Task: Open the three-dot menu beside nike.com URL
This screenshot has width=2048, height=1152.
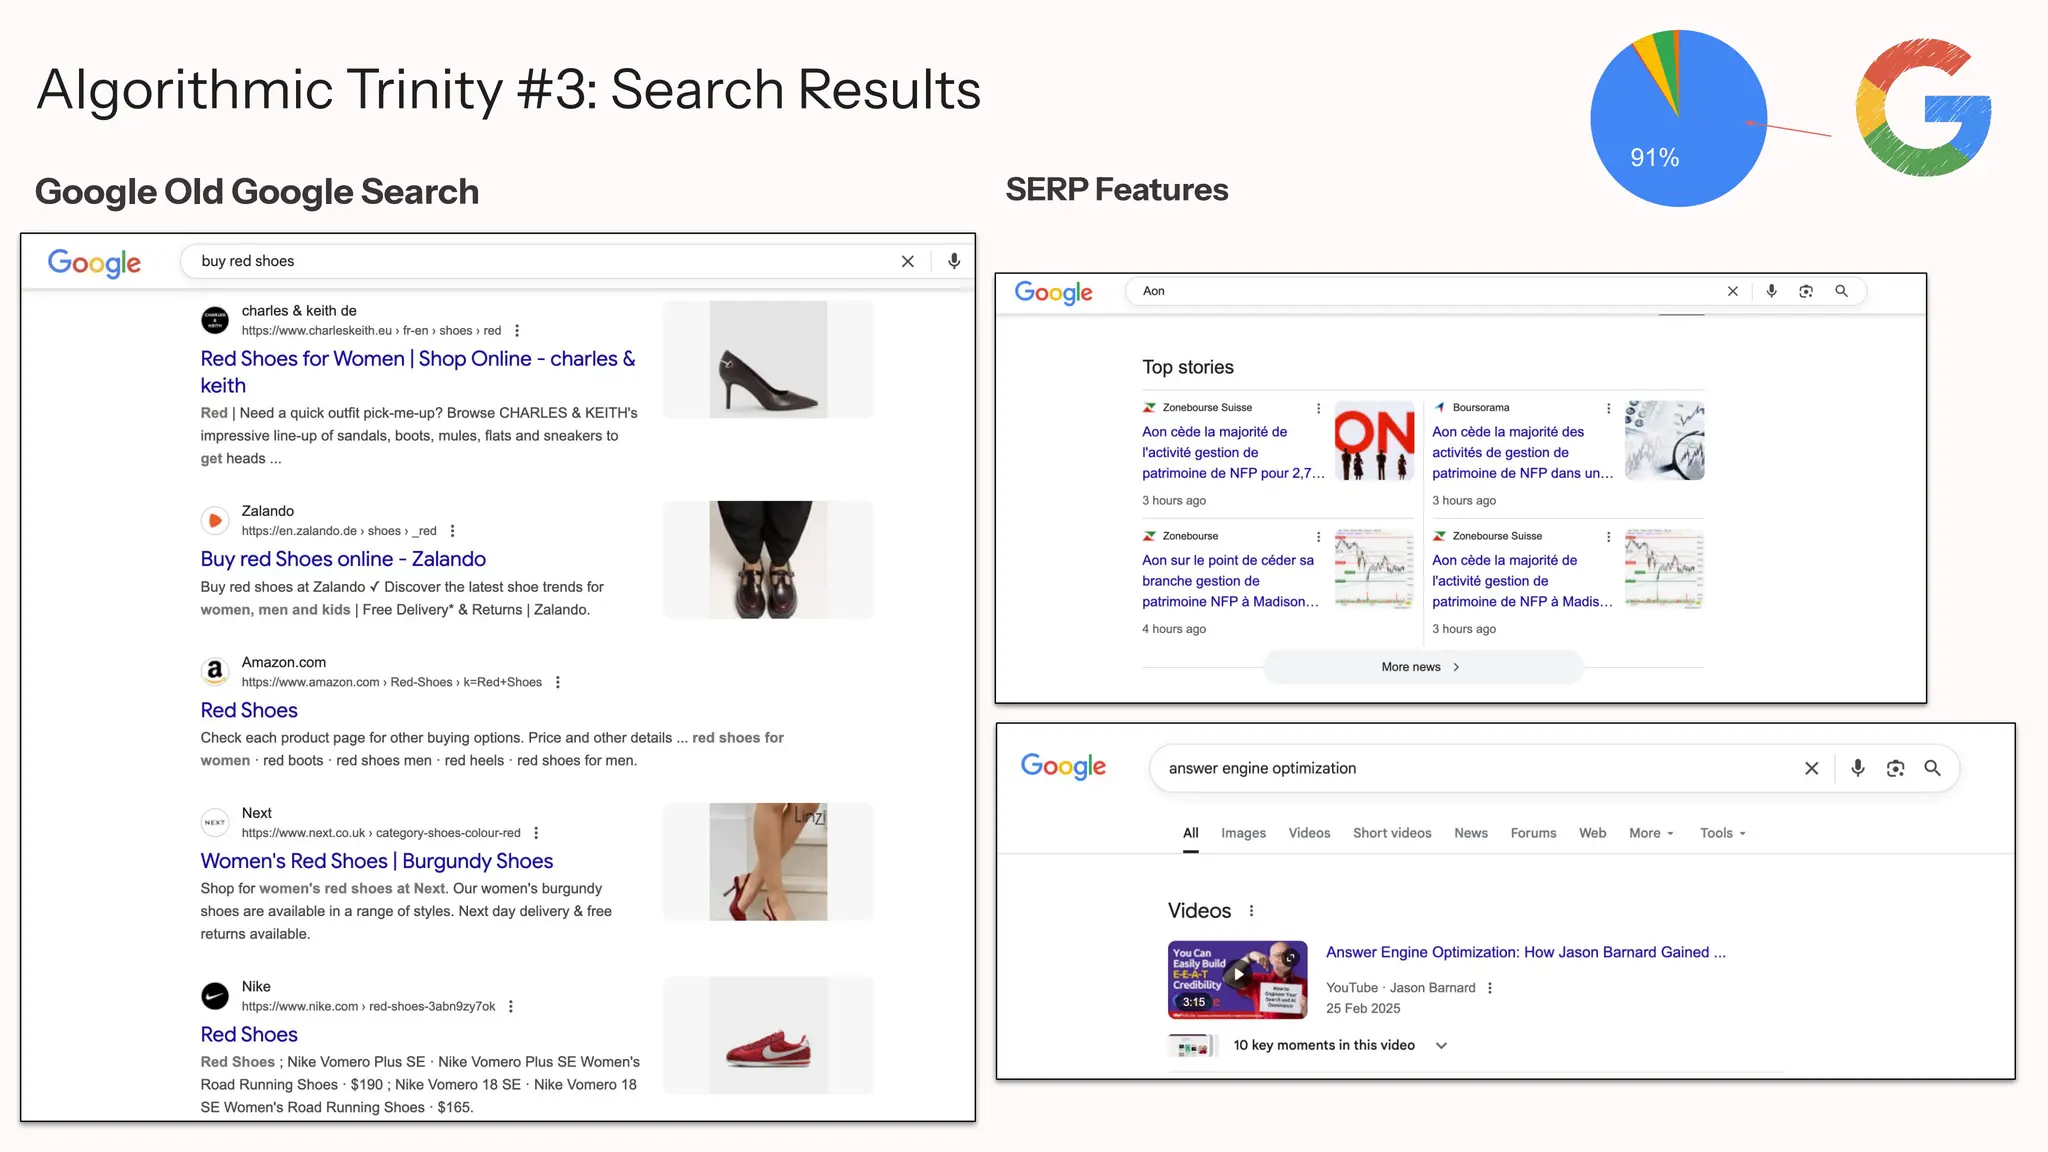Action: tap(511, 1007)
